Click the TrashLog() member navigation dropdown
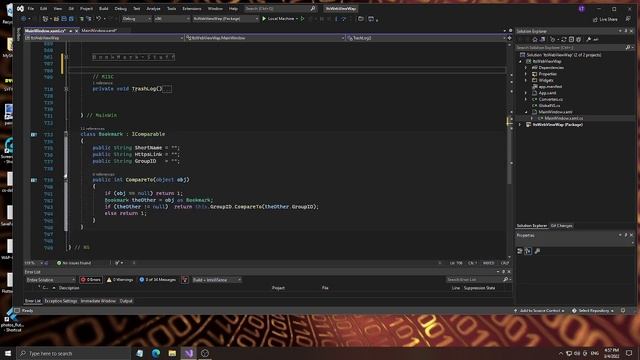 pos(425,38)
